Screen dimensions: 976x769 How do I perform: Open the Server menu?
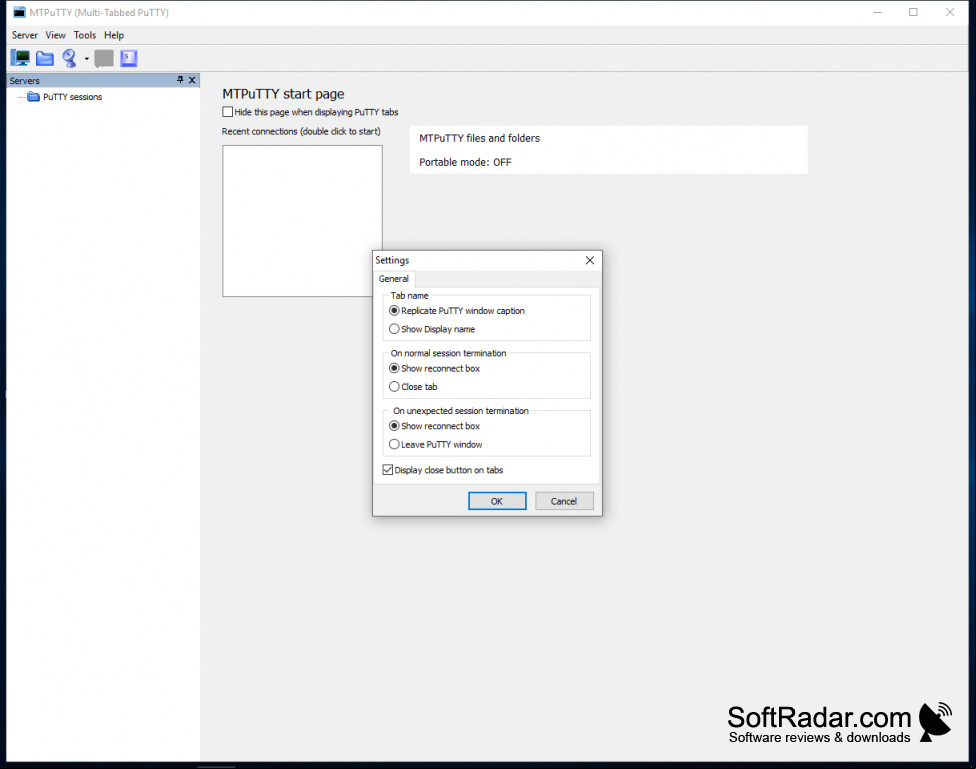point(25,35)
